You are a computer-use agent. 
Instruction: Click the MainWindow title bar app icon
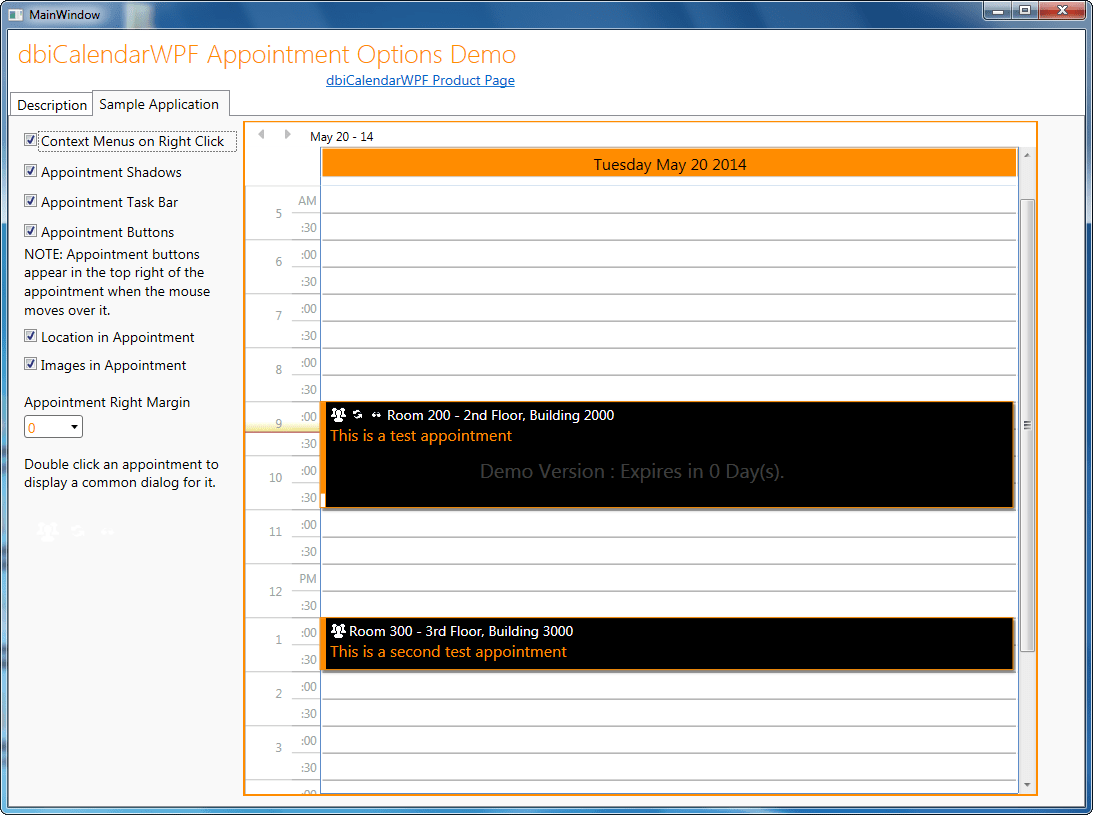(x=15, y=14)
